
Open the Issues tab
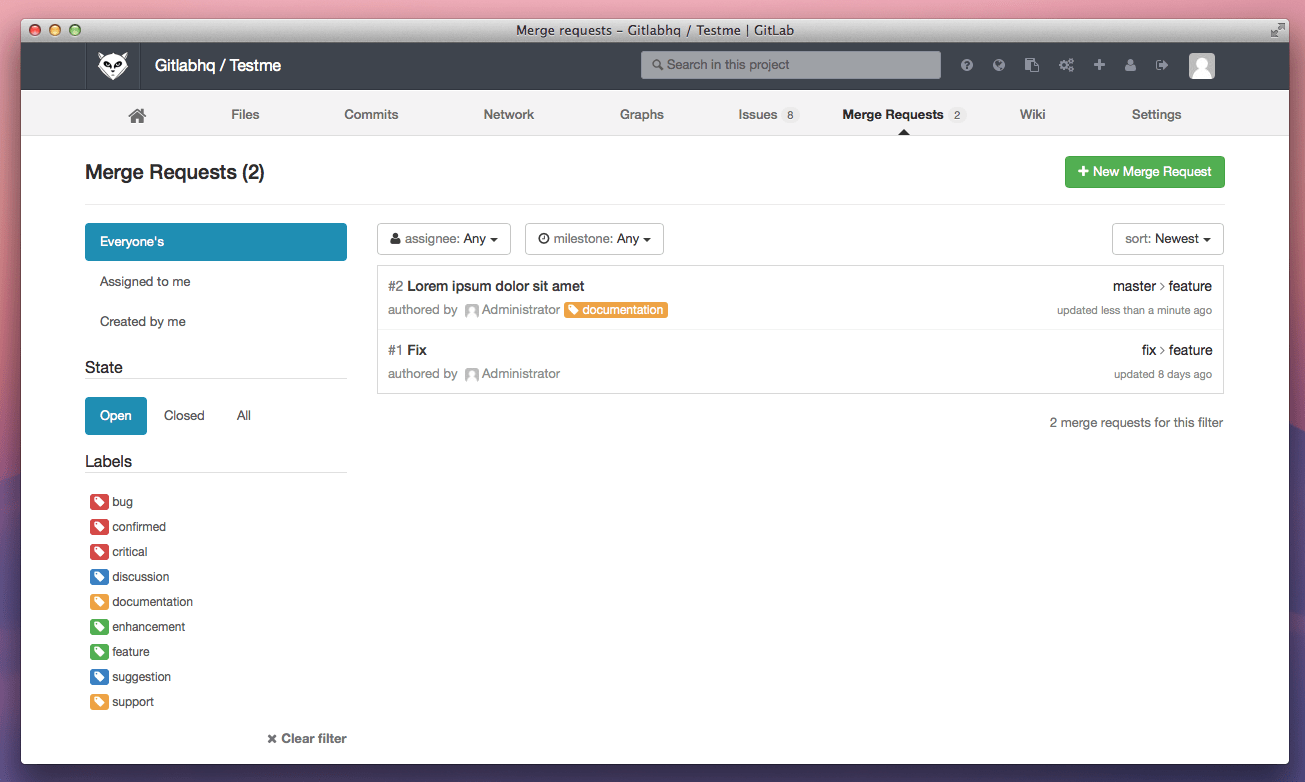[x=757, y=114]
